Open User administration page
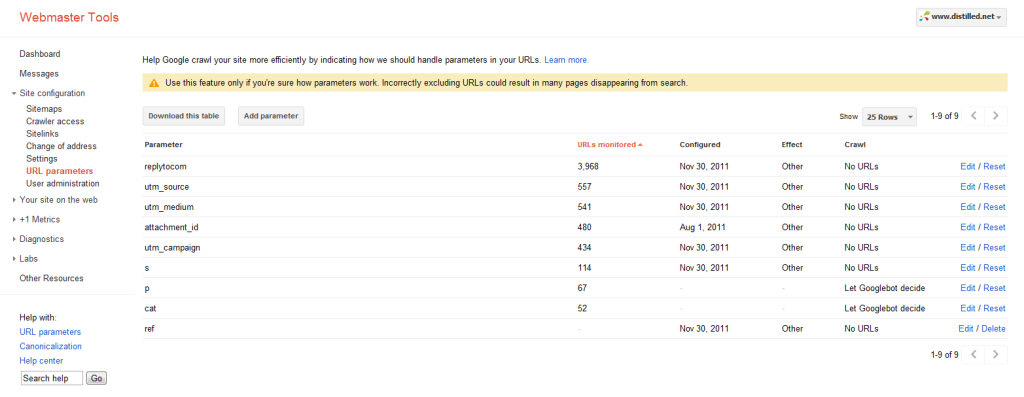This screenshot has height=397, width=1024. click(63, 183)
